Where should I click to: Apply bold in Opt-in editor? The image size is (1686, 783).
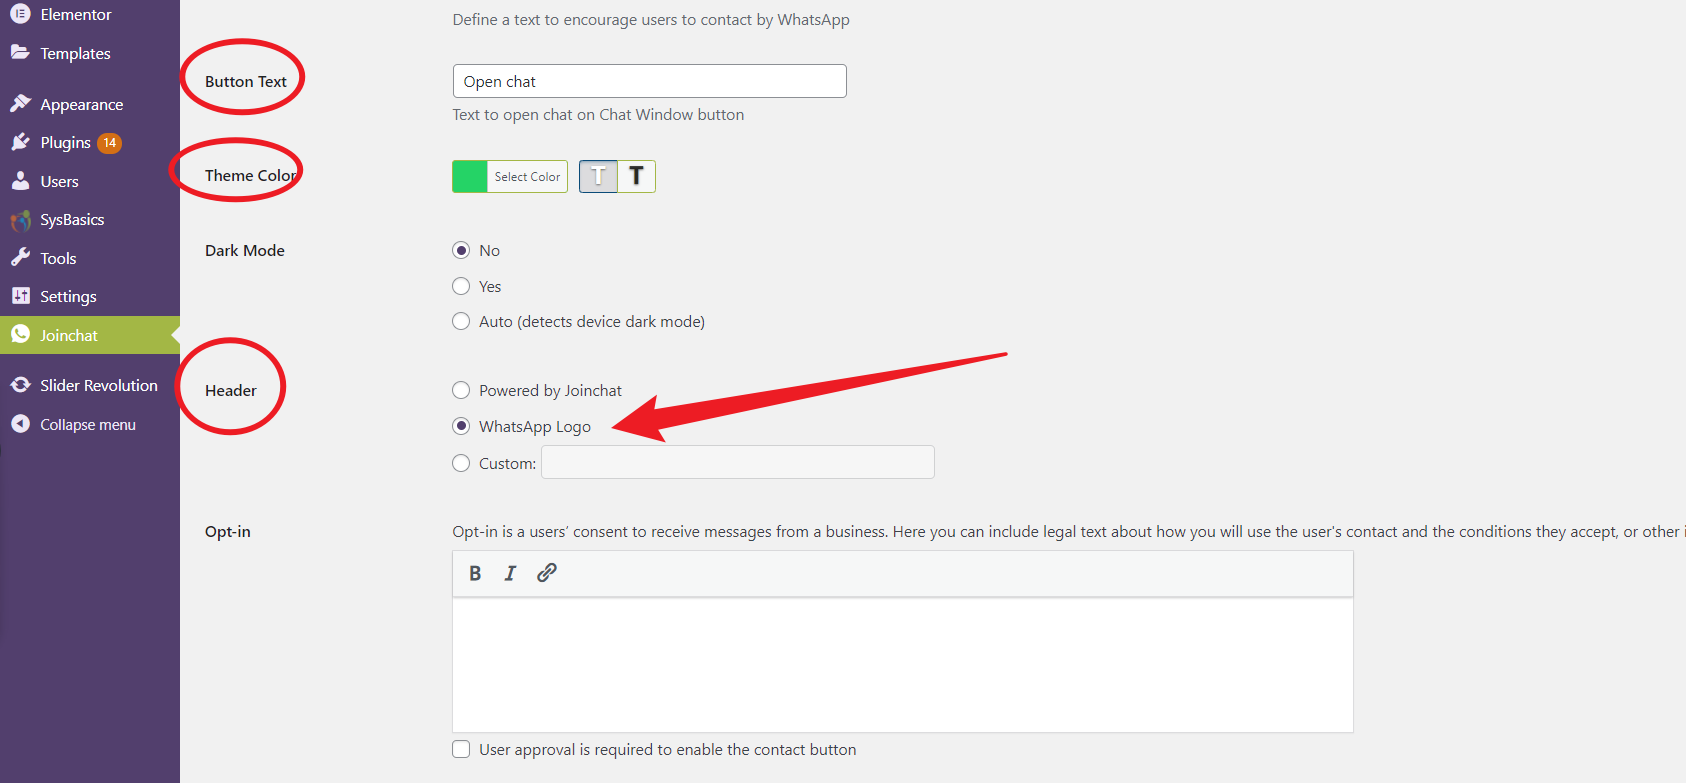tap(475, 573)
